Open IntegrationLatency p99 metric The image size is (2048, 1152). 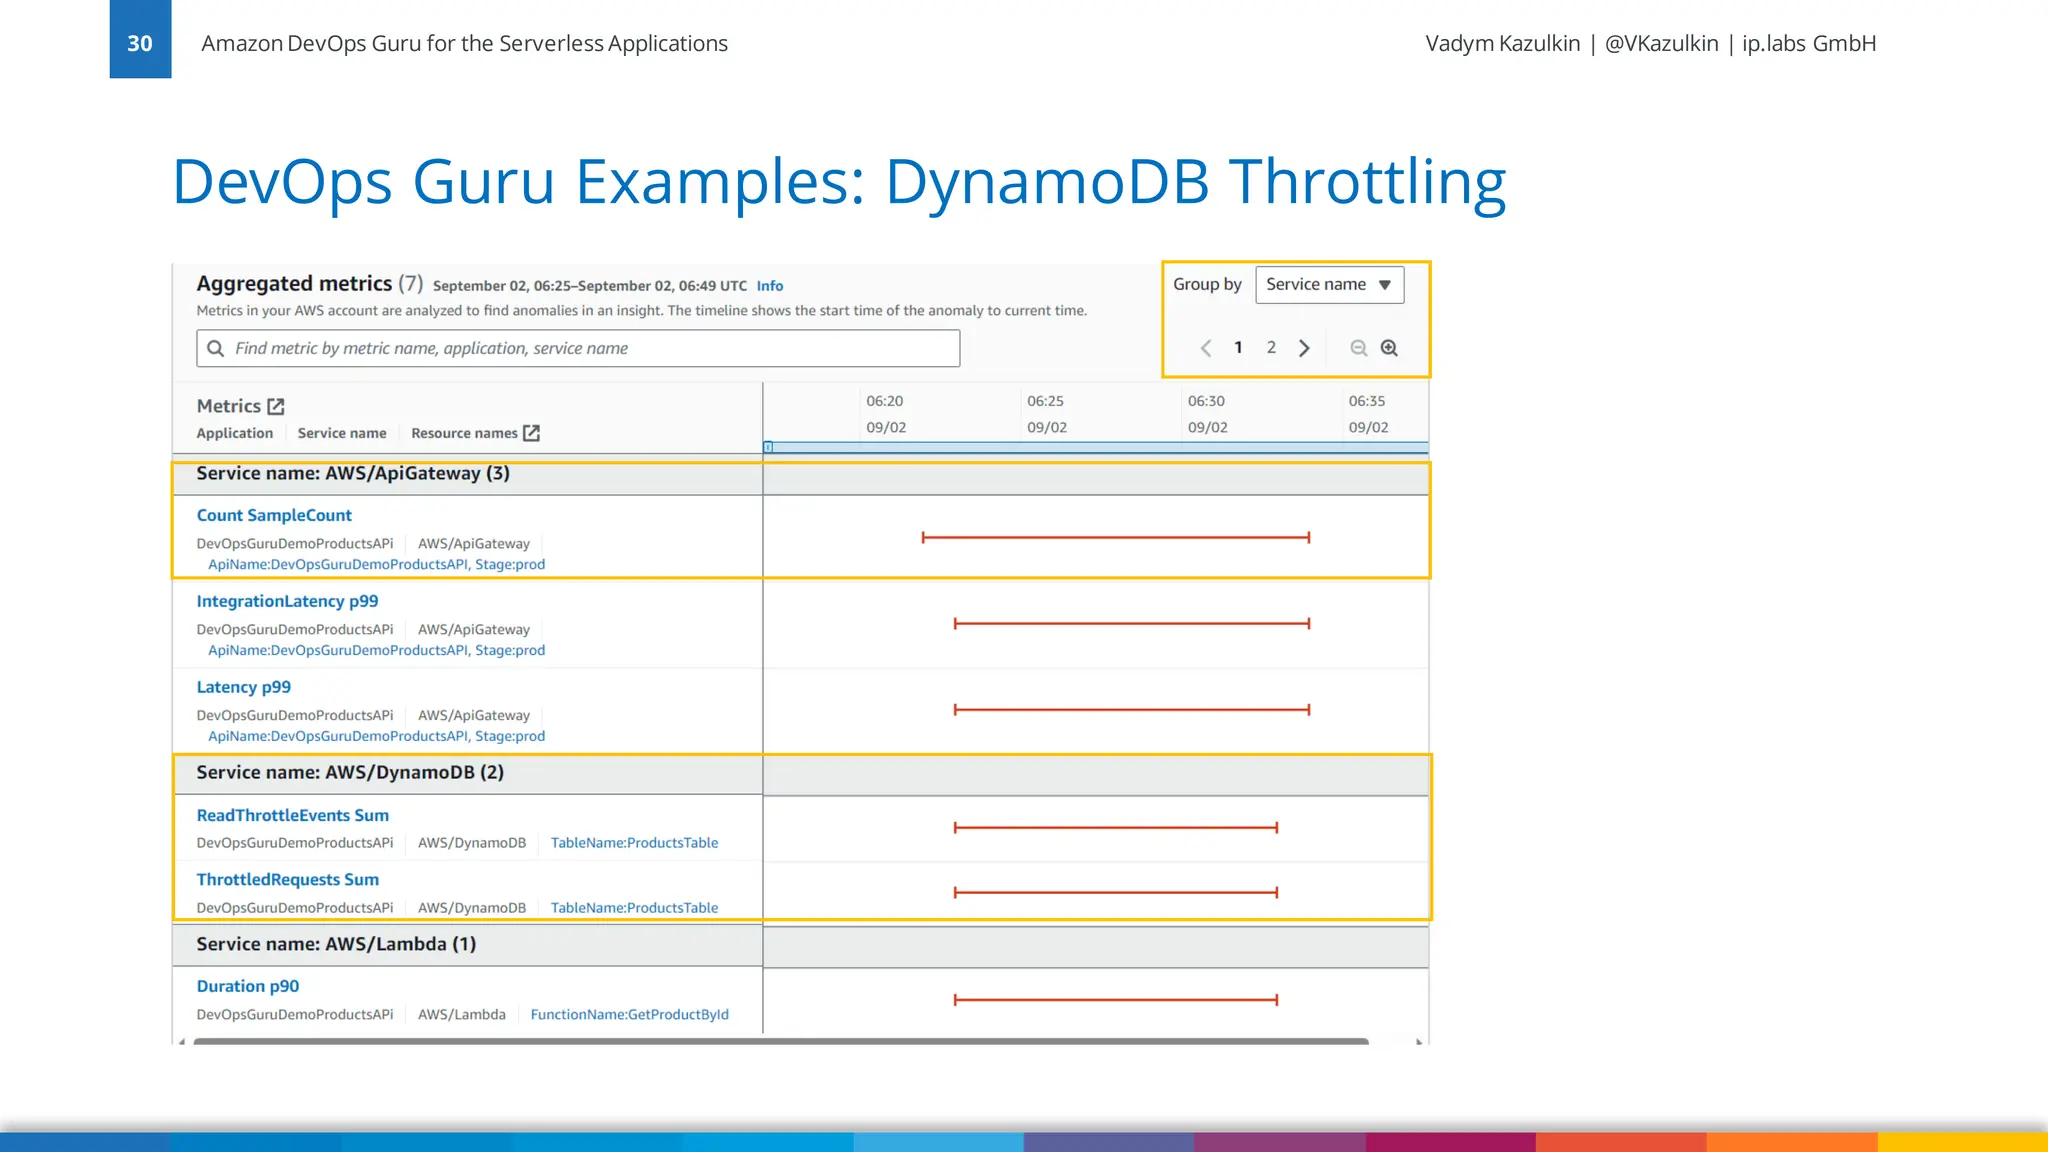click(287, 601)
